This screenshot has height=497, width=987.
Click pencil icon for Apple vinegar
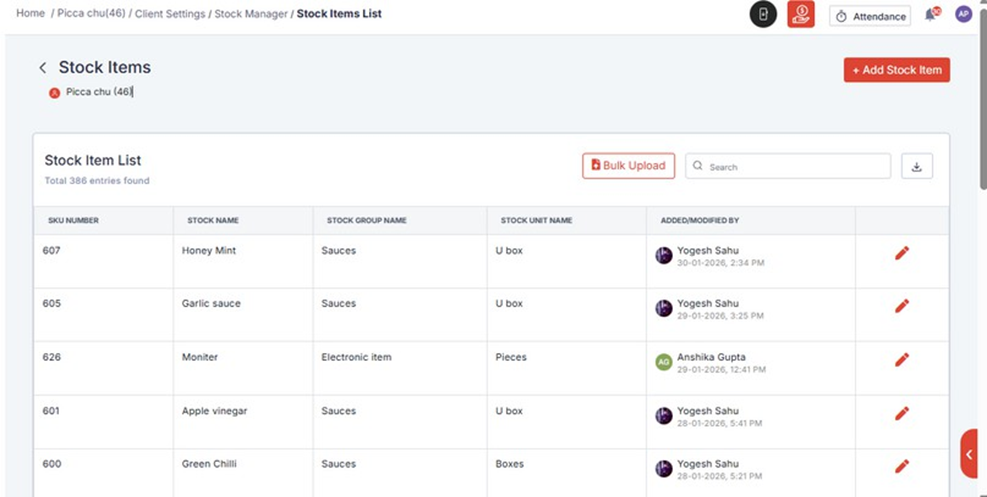901,413
